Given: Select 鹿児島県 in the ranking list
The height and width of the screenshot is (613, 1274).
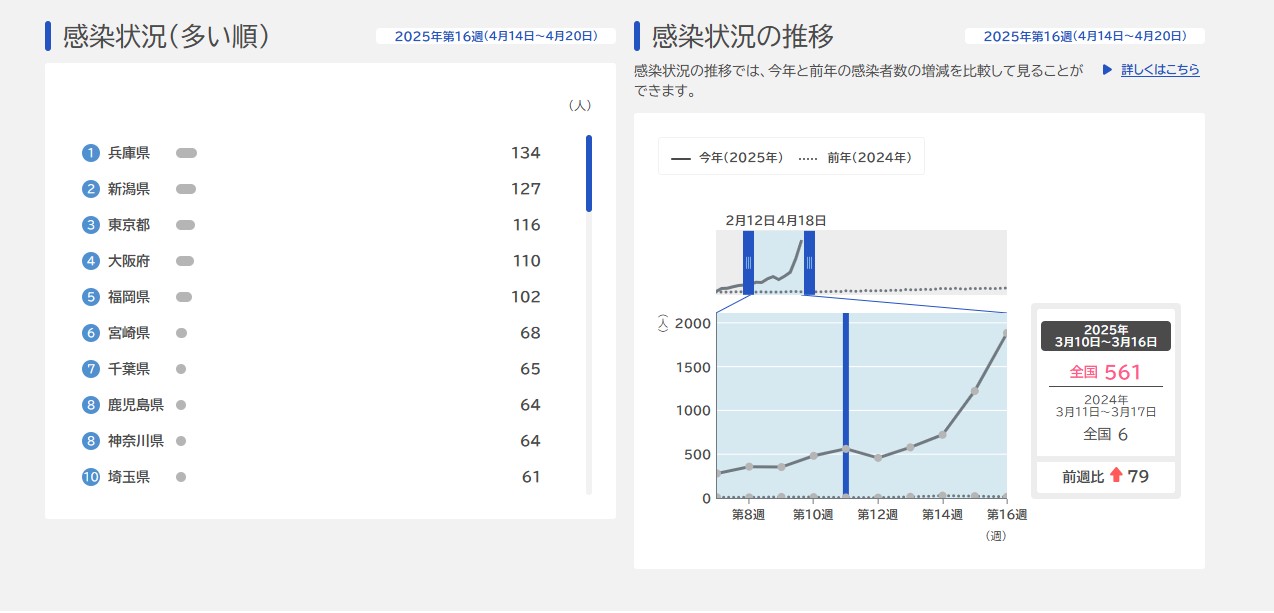Looking at the screenshot, I should [135, 405].
